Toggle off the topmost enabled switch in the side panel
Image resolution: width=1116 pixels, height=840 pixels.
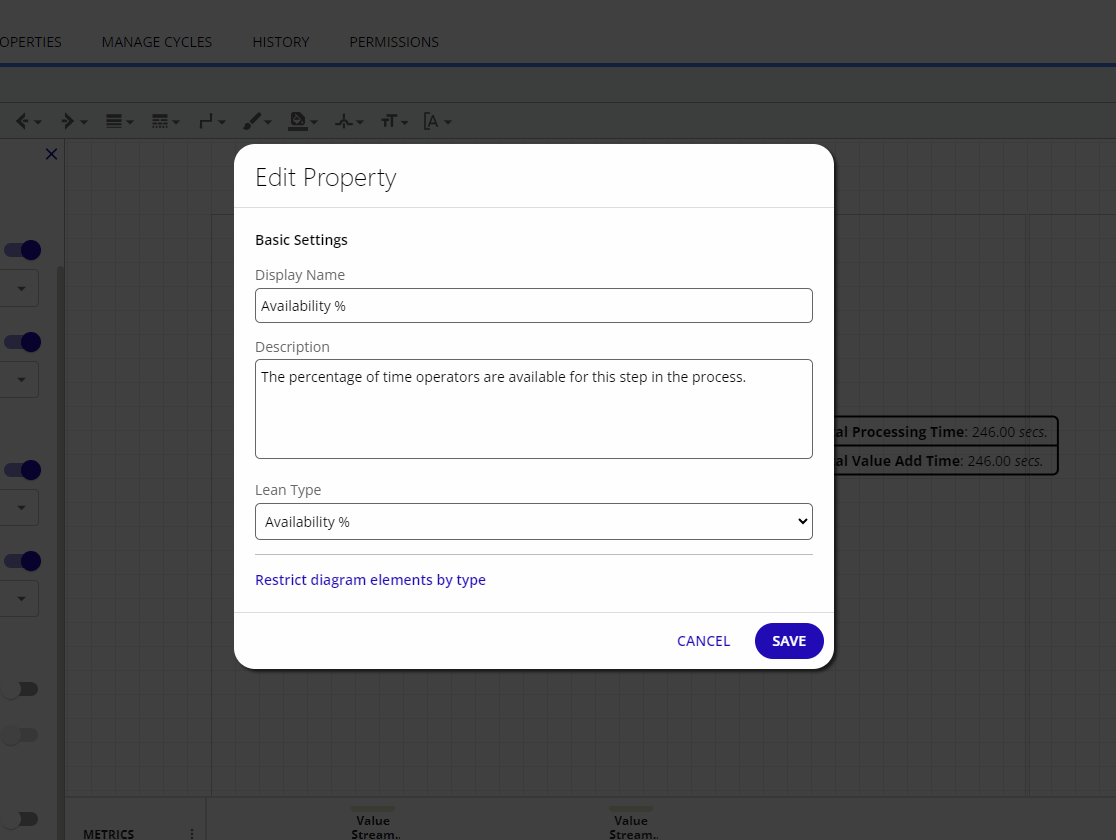23,250
